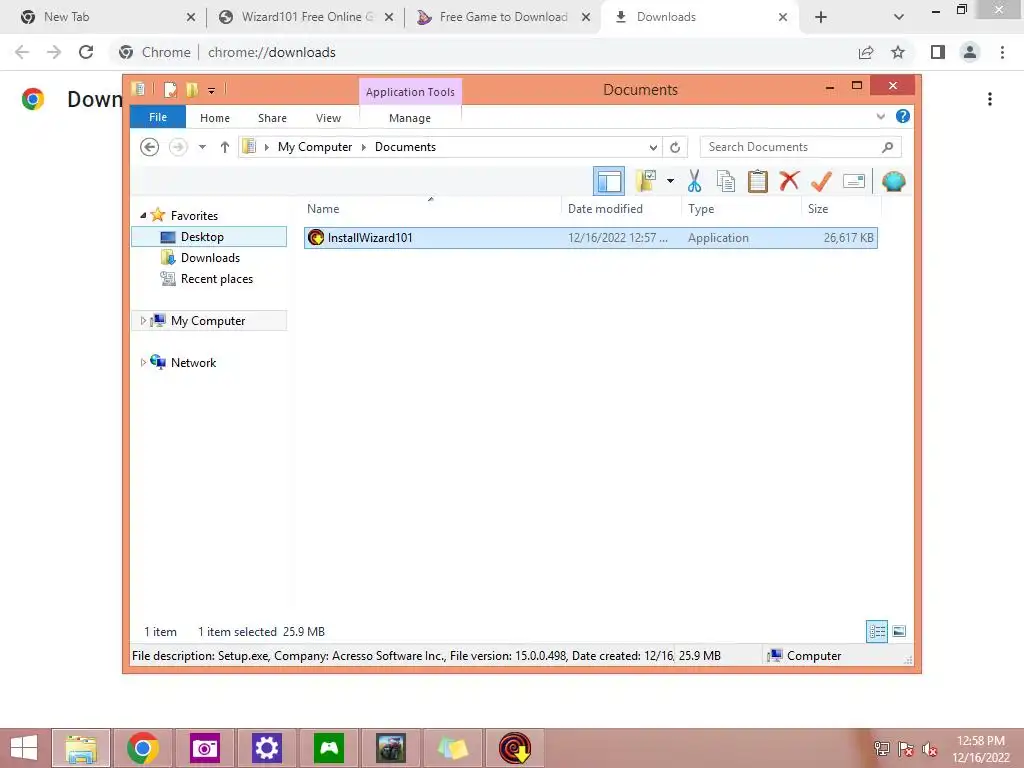Click the search magnifier icon
Screen dimensions: 1024x768
pyautogui.click(x=887, y=147)
